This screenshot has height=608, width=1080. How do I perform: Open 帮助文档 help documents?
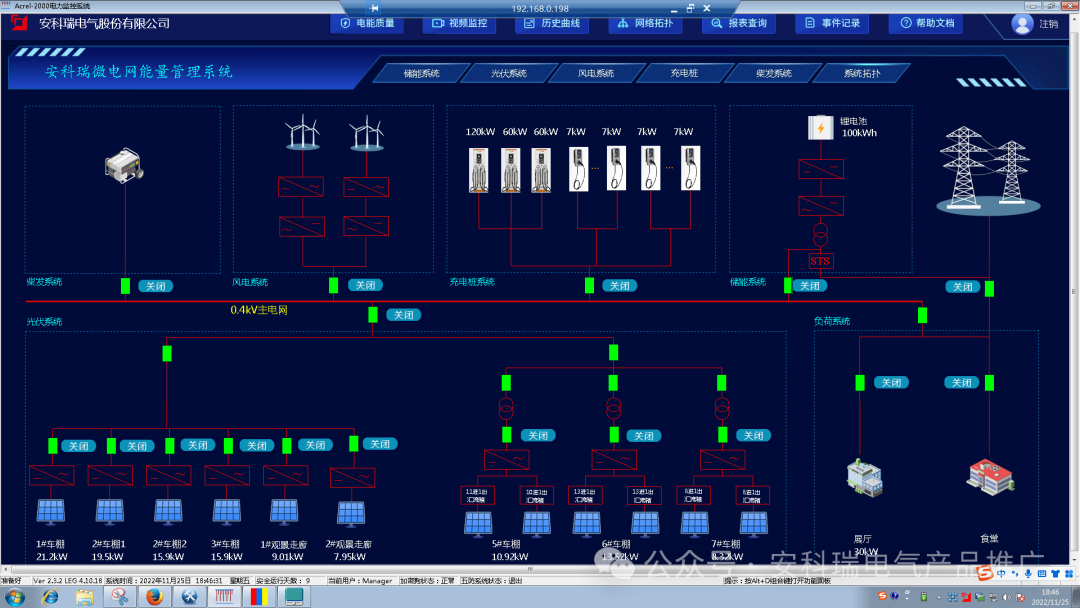926,23
